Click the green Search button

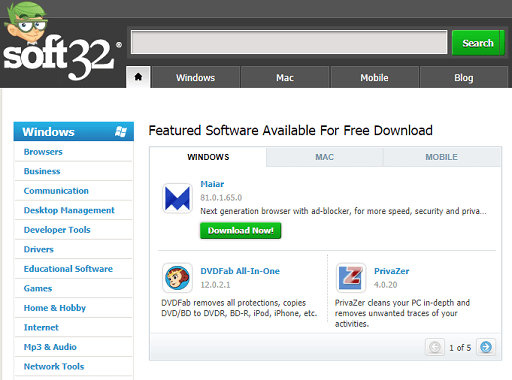click(x=478, y=43)
